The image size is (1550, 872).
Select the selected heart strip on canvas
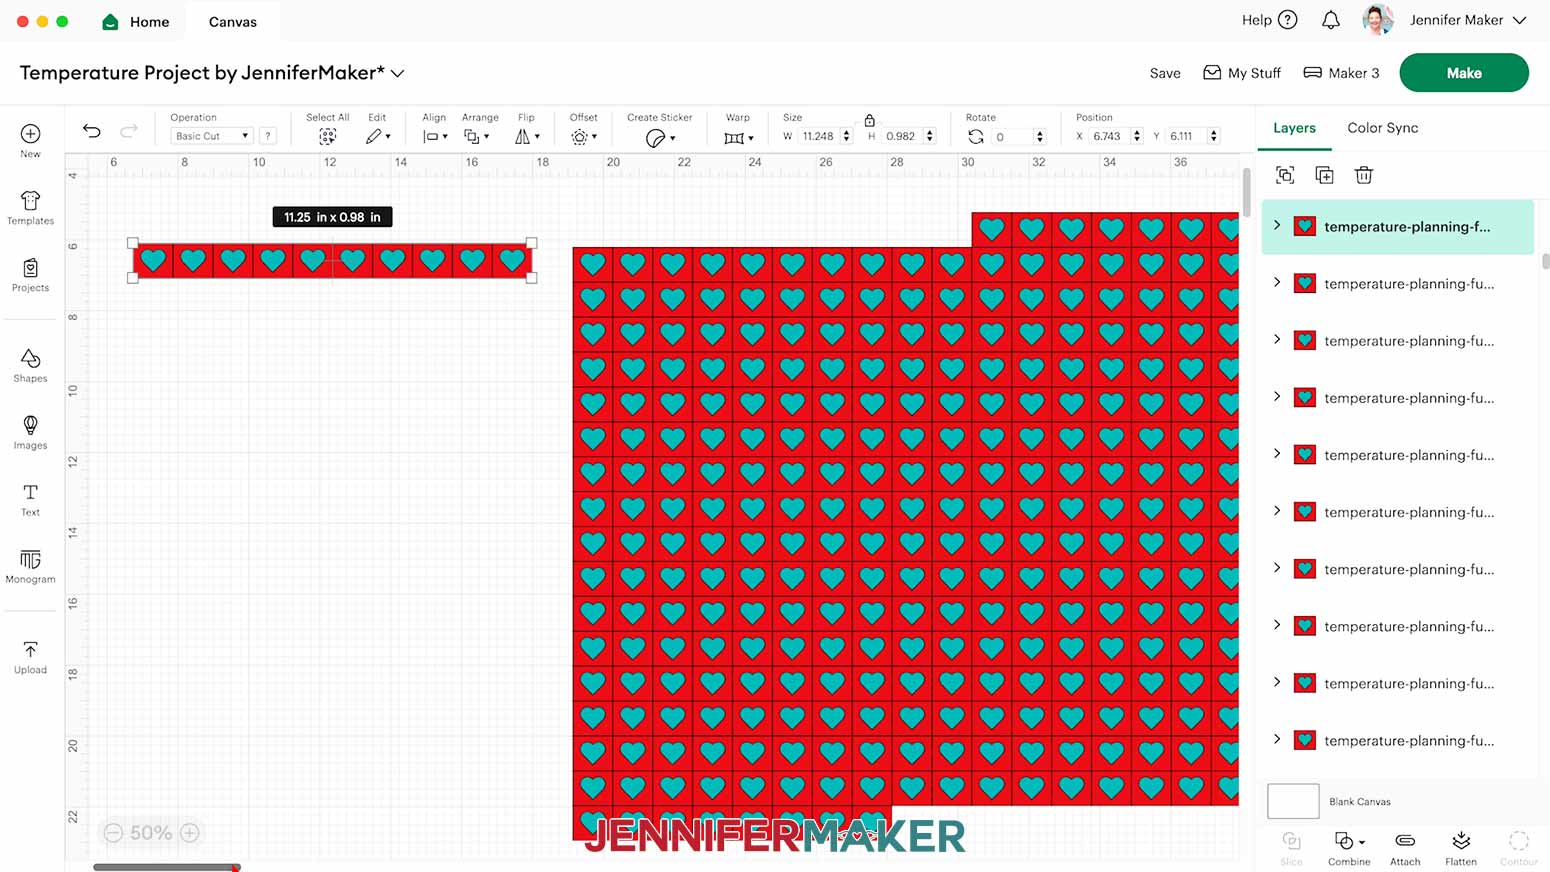pos(332,261)
